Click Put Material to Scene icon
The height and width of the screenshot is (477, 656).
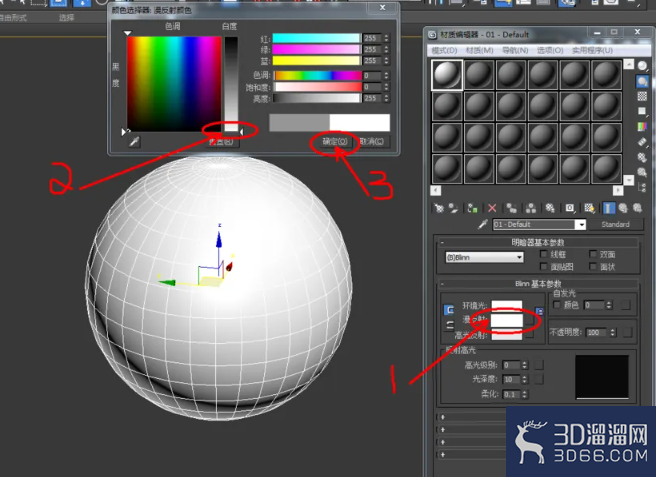[x=454, y=208]
